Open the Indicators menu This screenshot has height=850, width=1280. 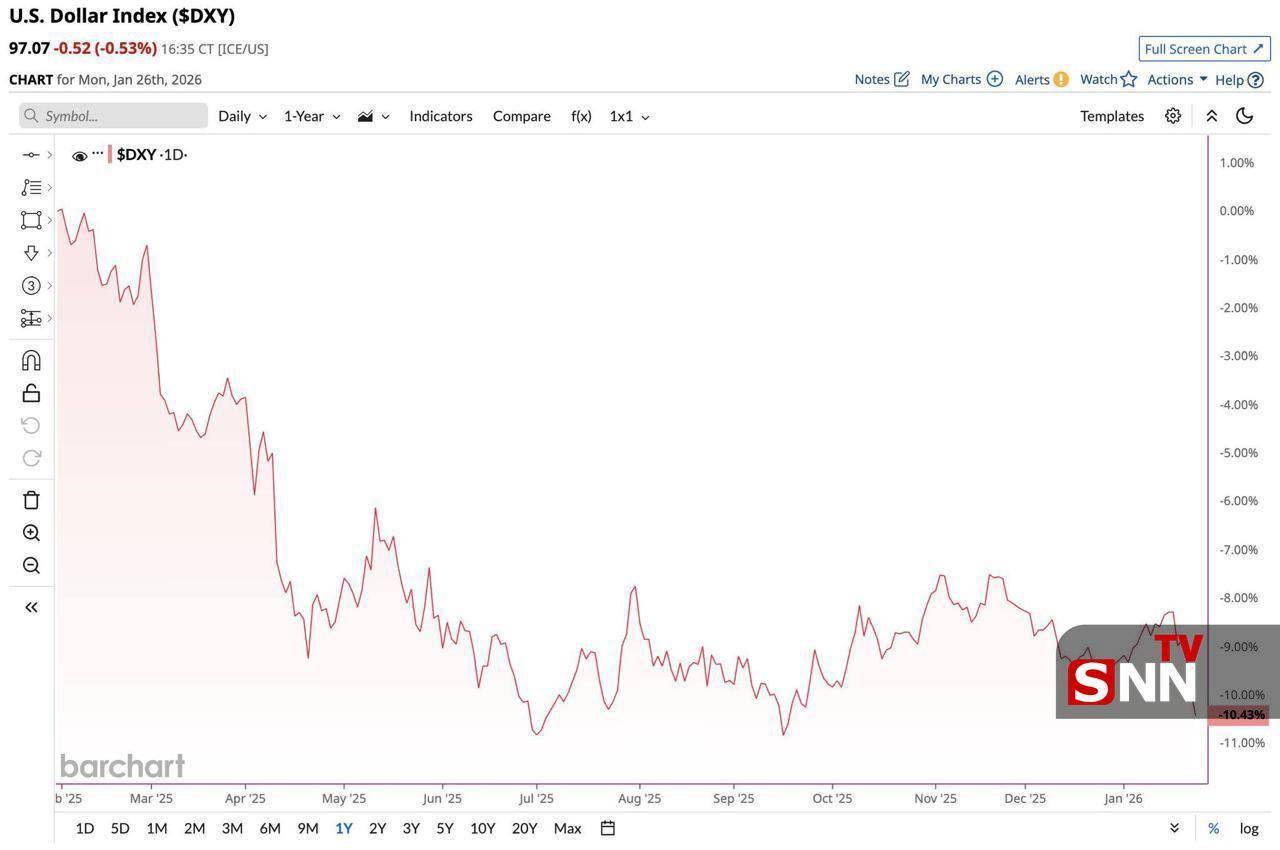[440, 116]
